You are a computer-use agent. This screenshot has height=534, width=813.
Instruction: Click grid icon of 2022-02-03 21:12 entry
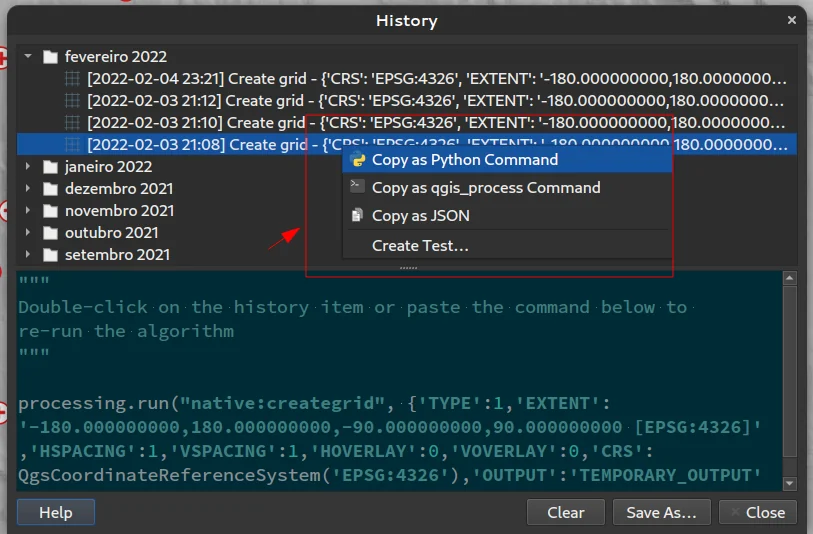[x=73, y=101]
